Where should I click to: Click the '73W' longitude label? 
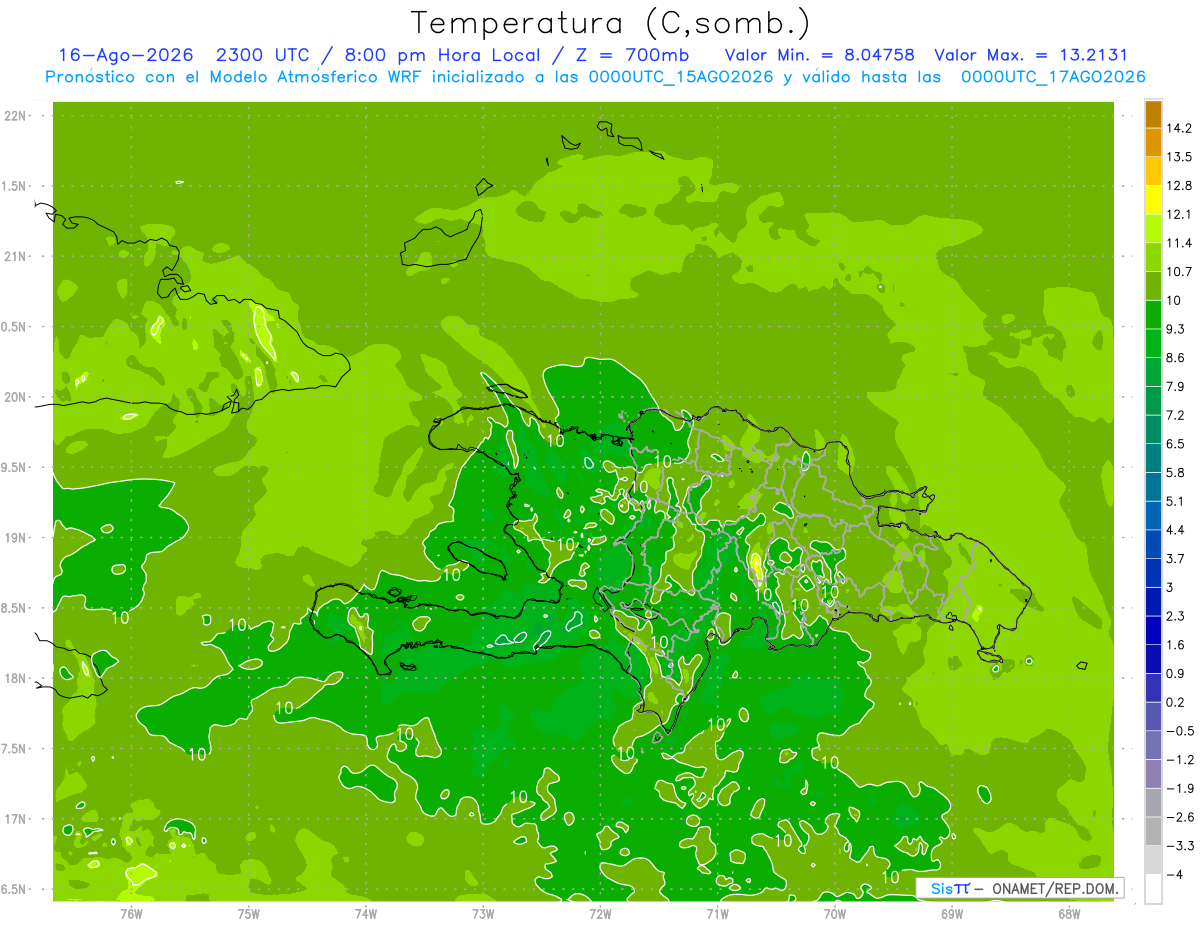[x=483, y=913]
